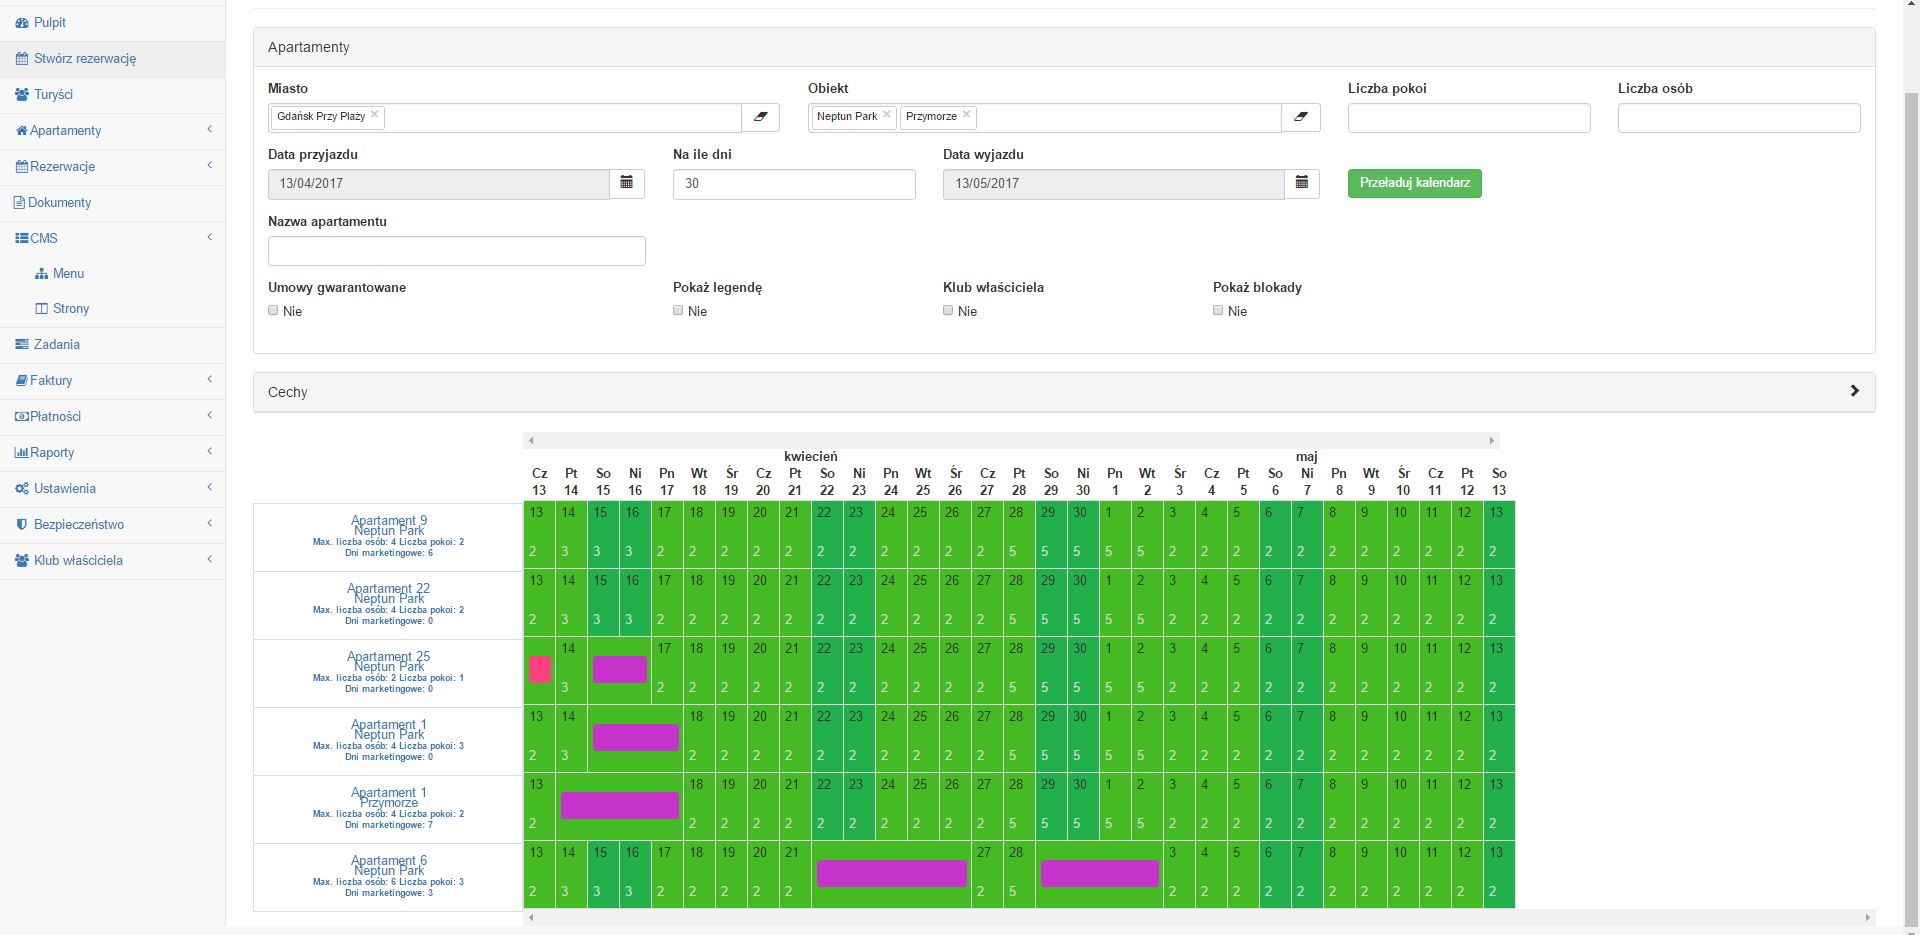Clear the Miasto field with eraser icon

pyautogui.click(x=760, y=117)
